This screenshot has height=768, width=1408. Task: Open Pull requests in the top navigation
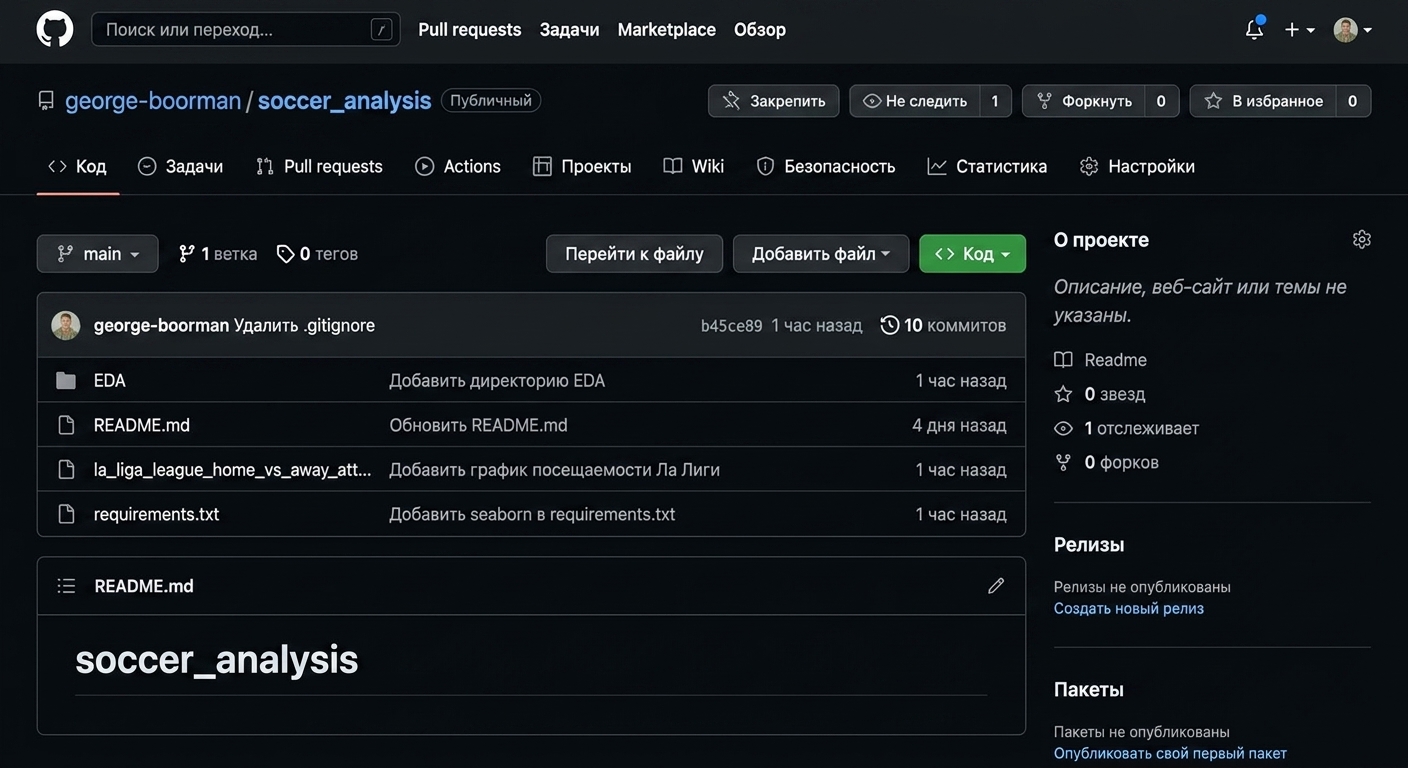click(x=470, y=30)
